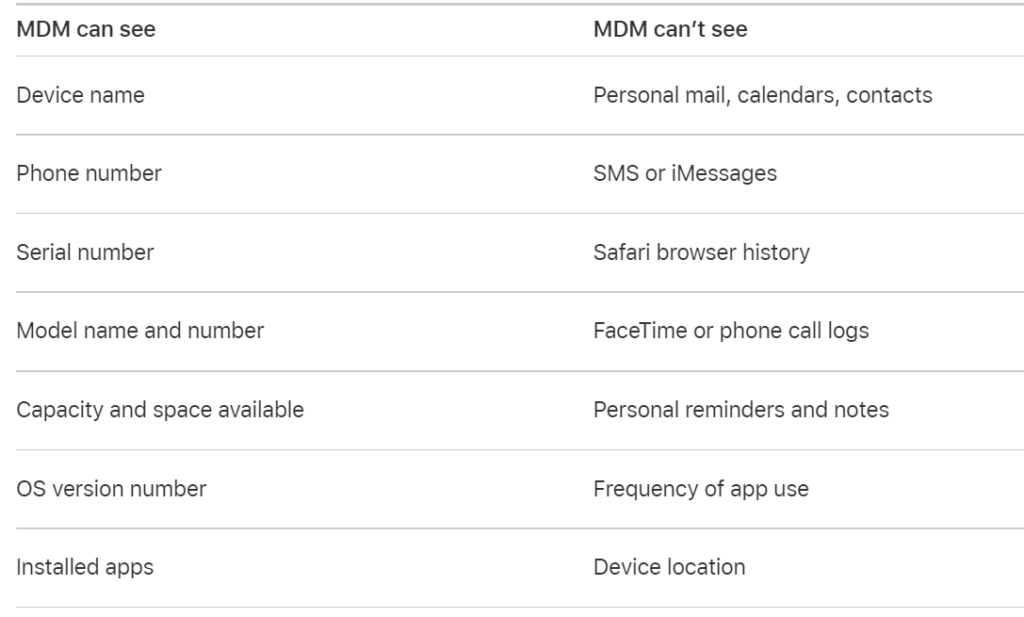This screenshot has height=617, width=1024.
Task: Click the word "contacts" in the first row
Action: tap(889, 95)
